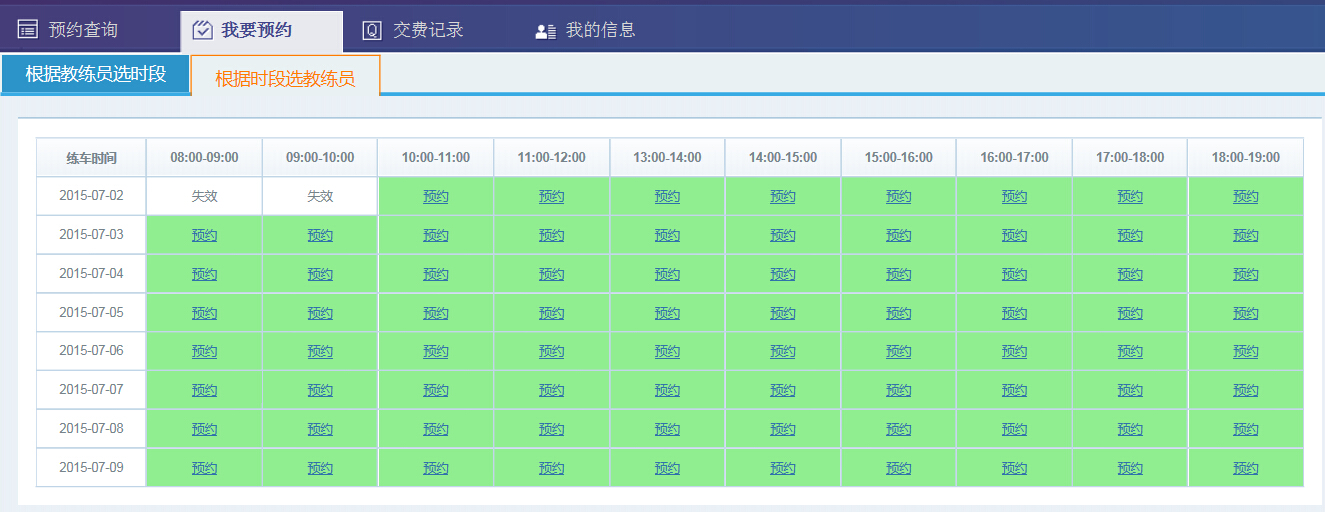Image resolution: width=1325 pixels, height=512 pixels.
Task: Click 预约 for 2015-07-07 at 09:00-10:00
Action: 320,390
